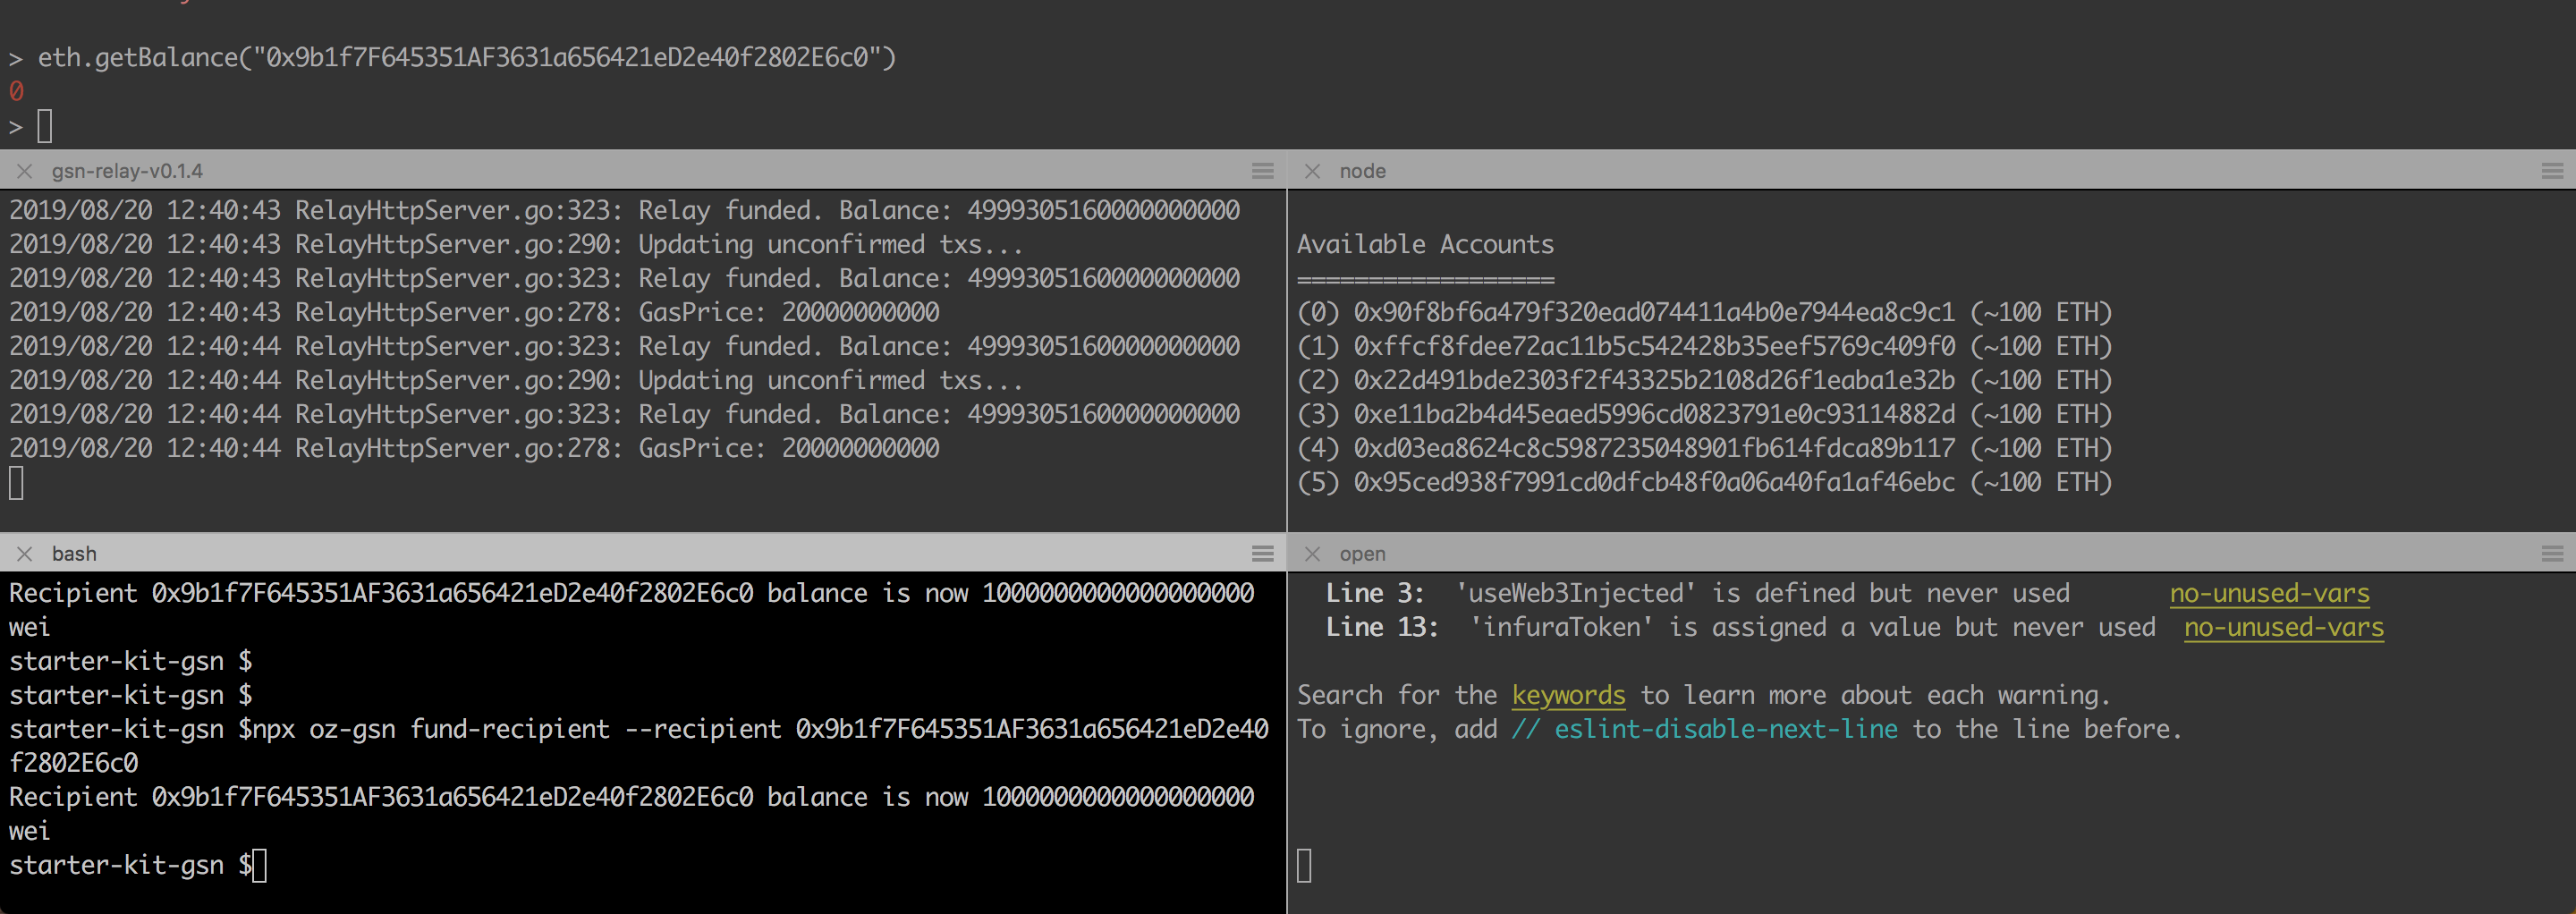Select the open pane title
The height and width of the screenshot is (914, 2576).
(1362, 553)
